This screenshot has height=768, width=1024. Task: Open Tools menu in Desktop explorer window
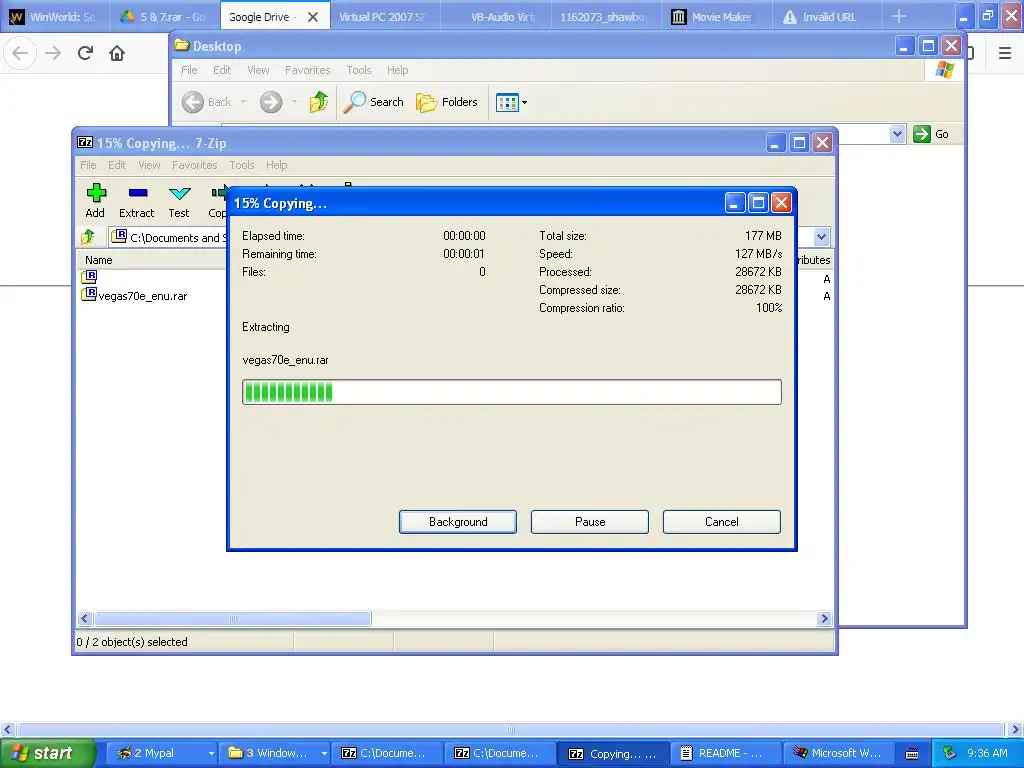pyautogui.click(x=359, y=70)
